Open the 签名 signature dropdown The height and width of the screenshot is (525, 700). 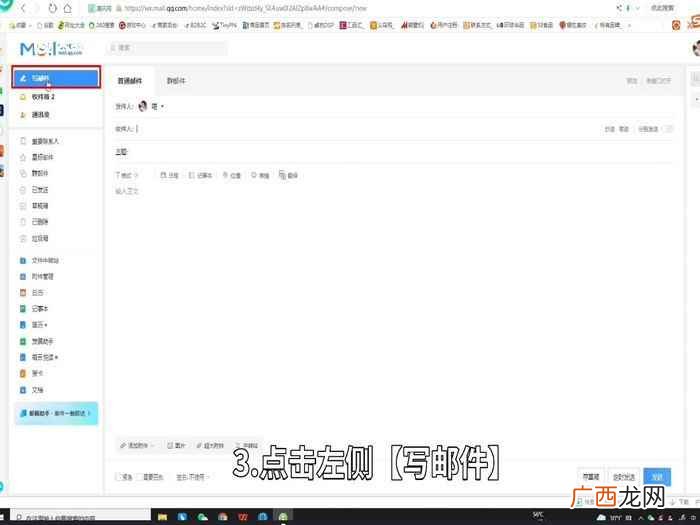click(x=193, y=477)
